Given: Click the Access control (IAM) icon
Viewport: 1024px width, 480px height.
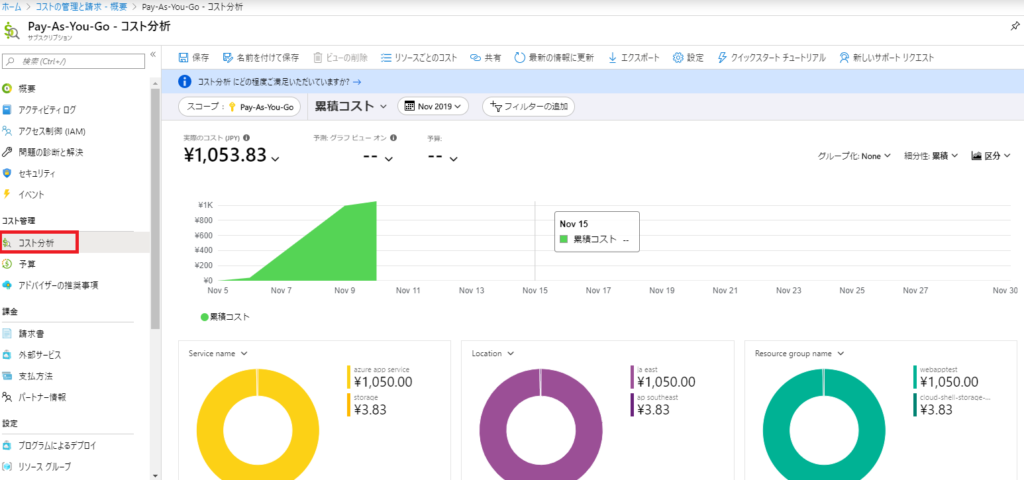Looking at the screenshot, I should point(7,131).
